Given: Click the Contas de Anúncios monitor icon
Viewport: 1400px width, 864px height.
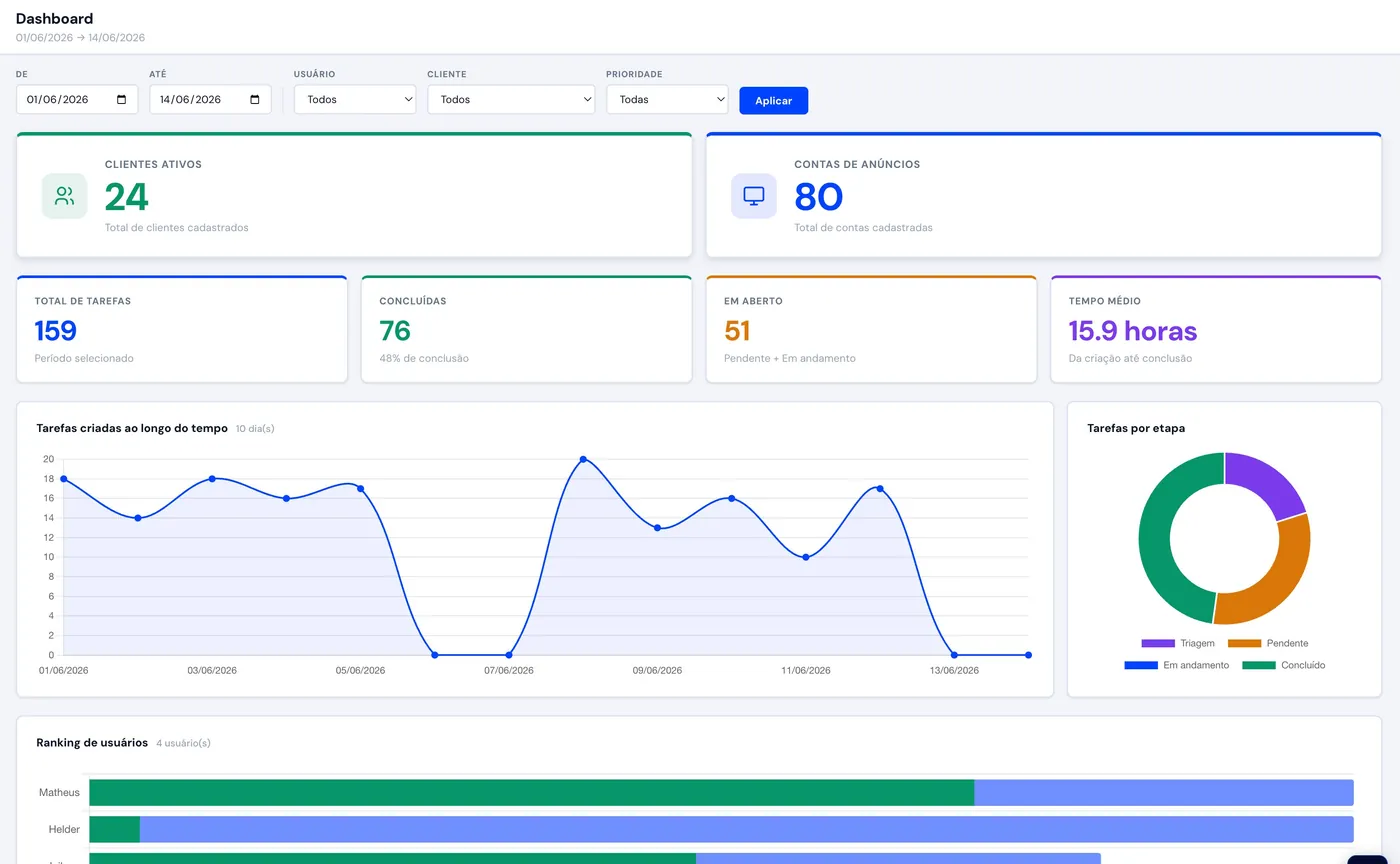Looking at the screenshot, I should click(754, 196).
